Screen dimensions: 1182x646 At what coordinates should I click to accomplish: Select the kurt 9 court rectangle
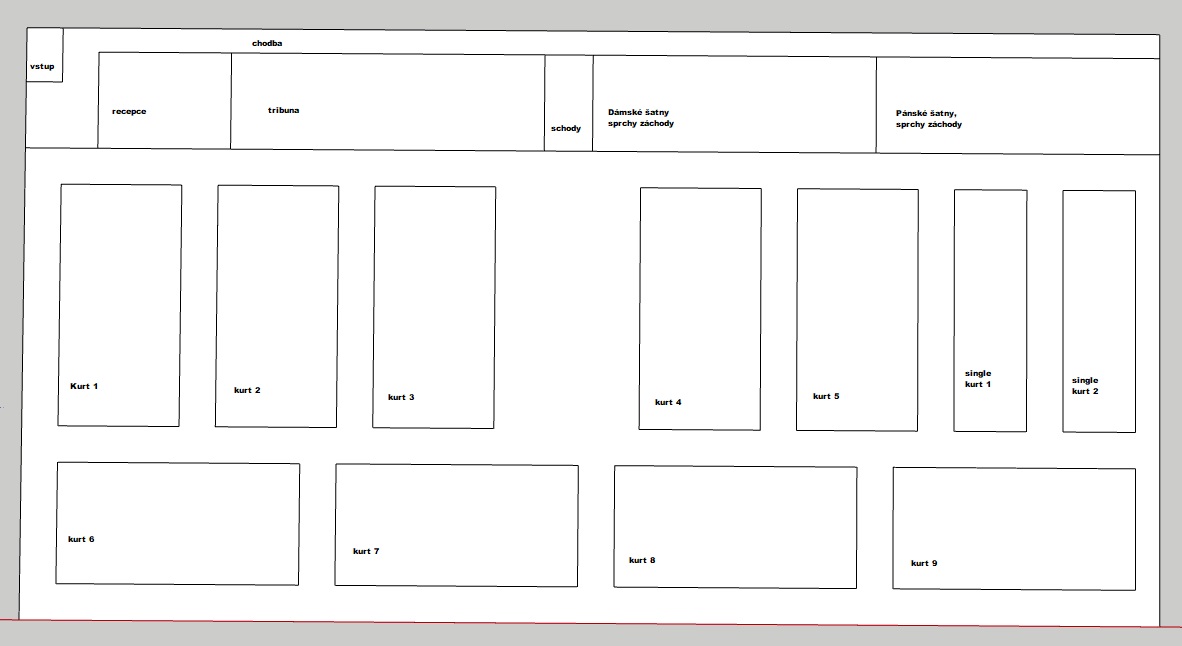coord(1014,528)
